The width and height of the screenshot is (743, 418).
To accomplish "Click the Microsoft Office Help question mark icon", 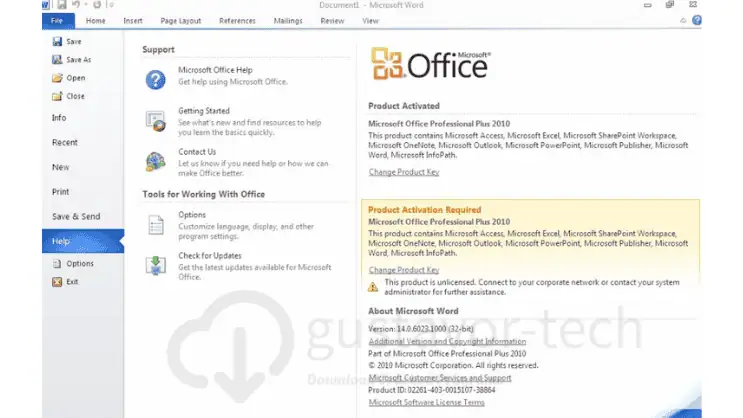I will (155, 79).
